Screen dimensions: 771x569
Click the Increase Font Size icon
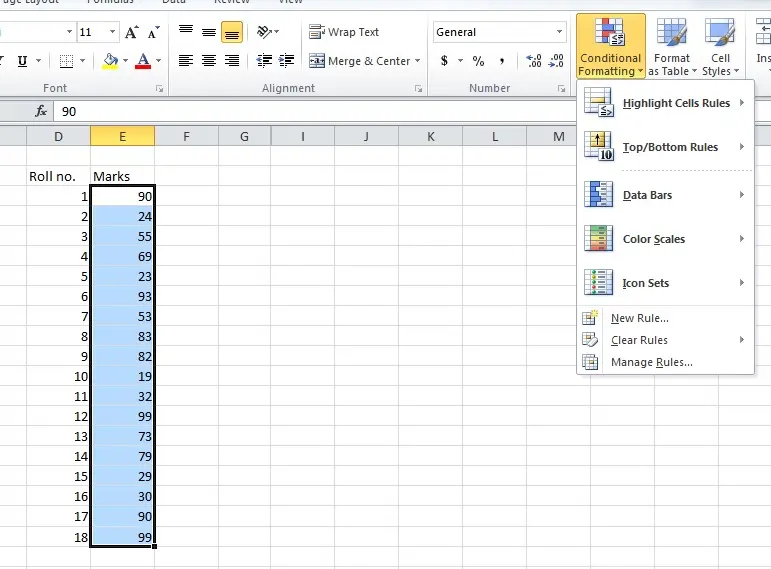pyautogui.click(x=131, y=32)
